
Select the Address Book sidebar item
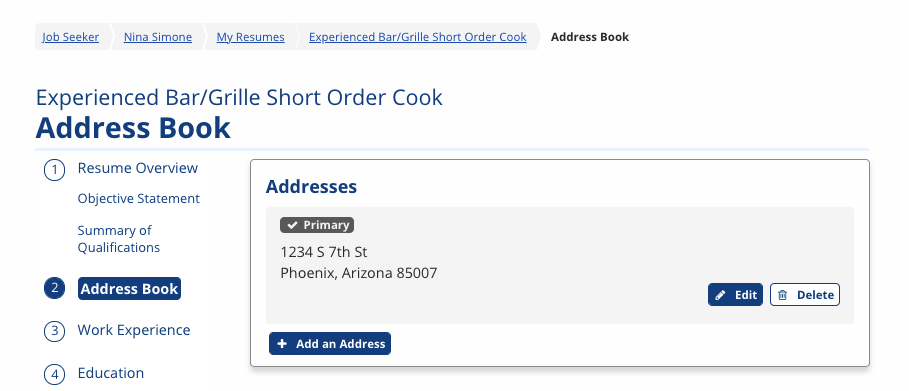coord(129,289)
